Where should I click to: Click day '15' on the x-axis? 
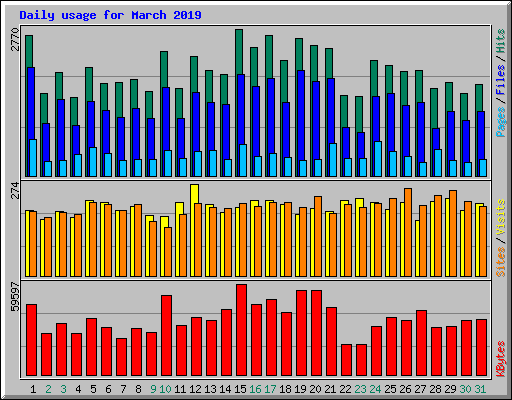240,389
